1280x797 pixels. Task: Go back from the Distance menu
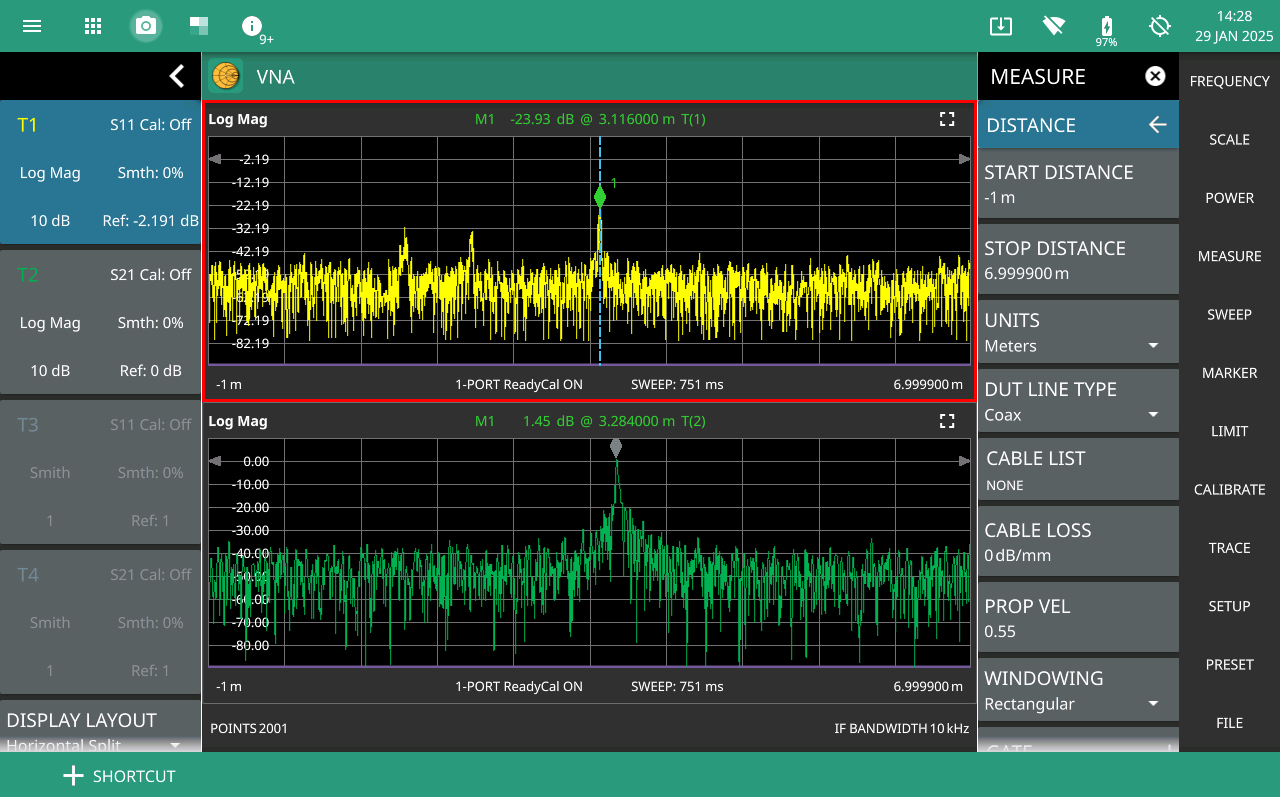pyautogui.click(x=1157, y=125)
